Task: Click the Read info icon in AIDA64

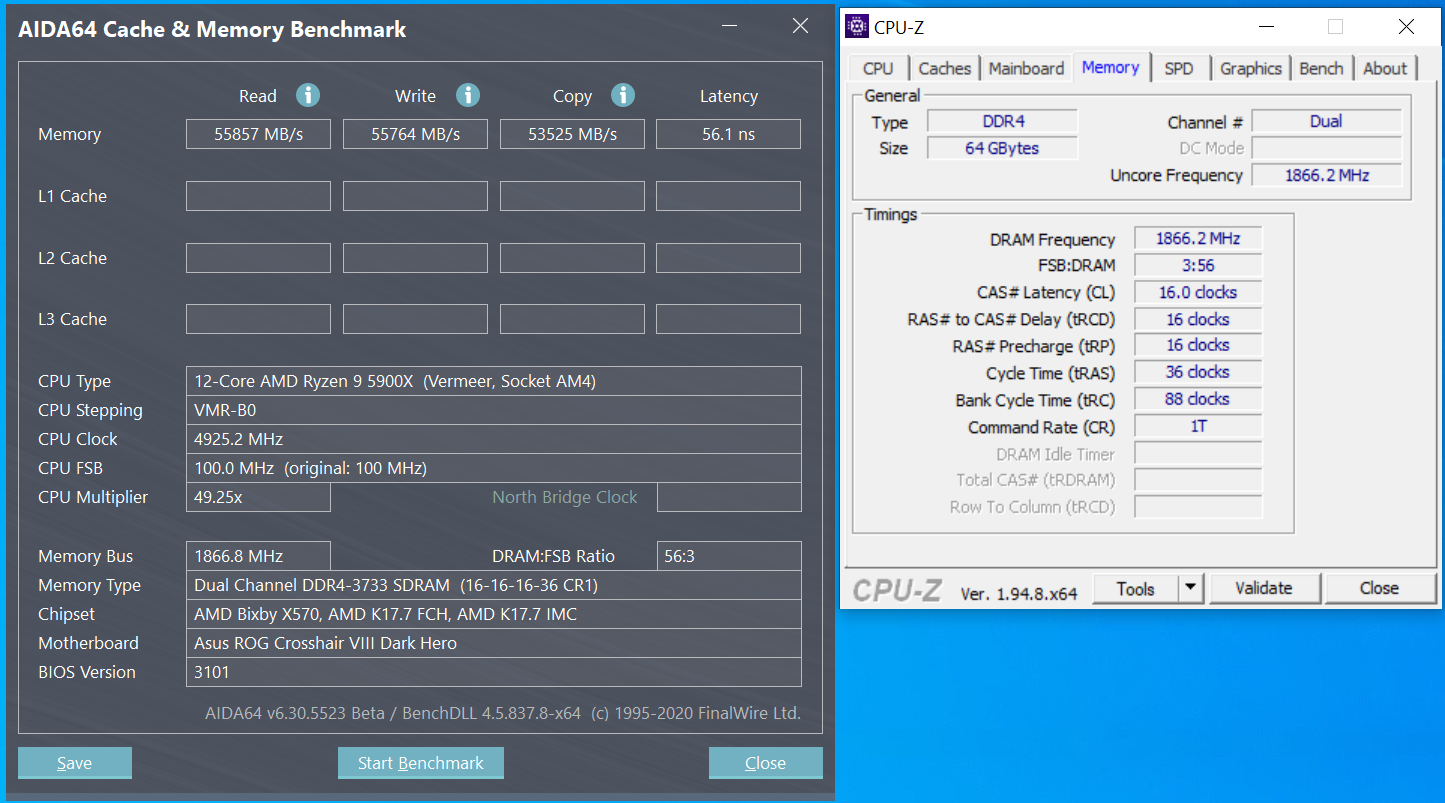Action: point(308,95)
